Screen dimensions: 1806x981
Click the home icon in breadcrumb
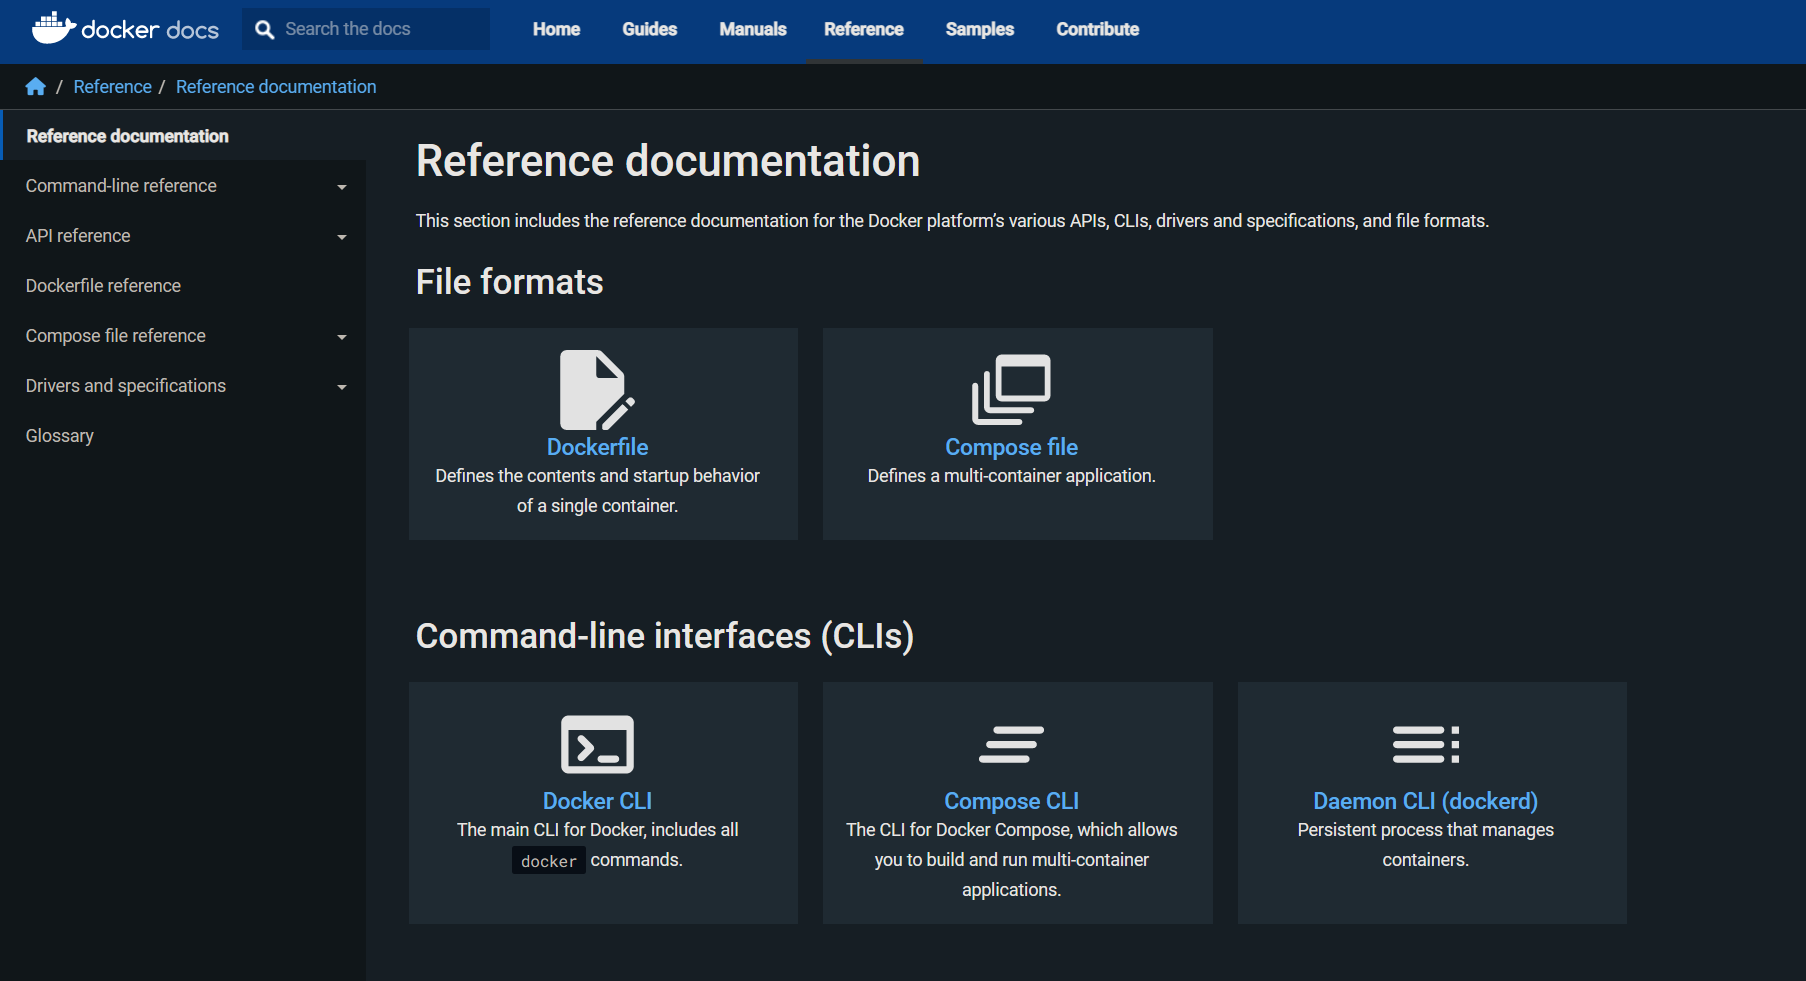pos(36,87)
